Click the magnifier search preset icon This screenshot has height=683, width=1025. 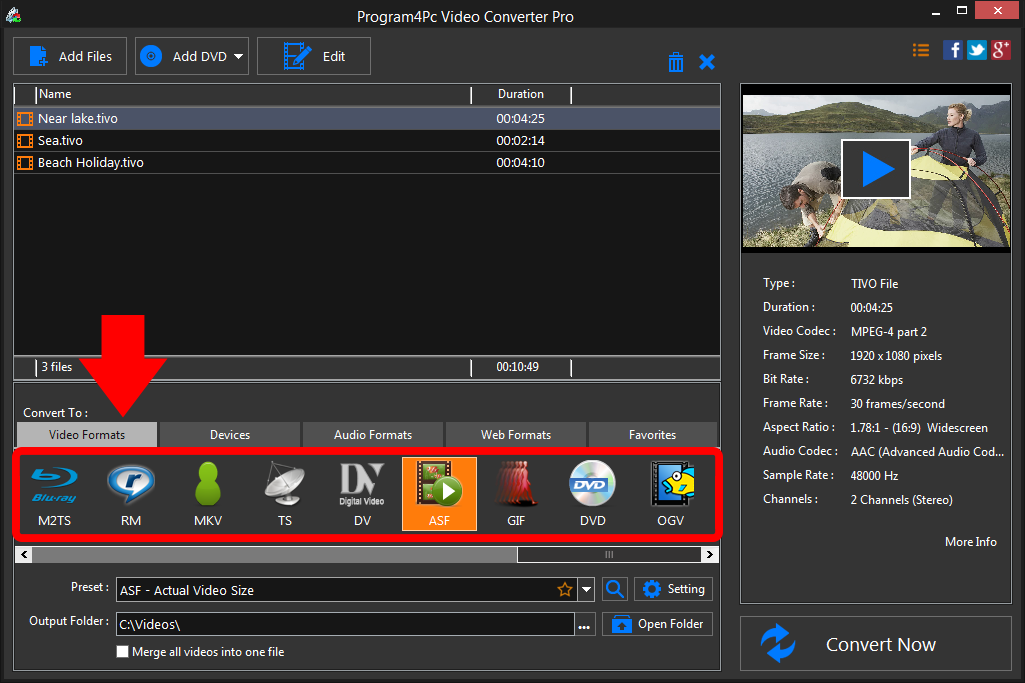pyautogui.click(x=614, y=589)
